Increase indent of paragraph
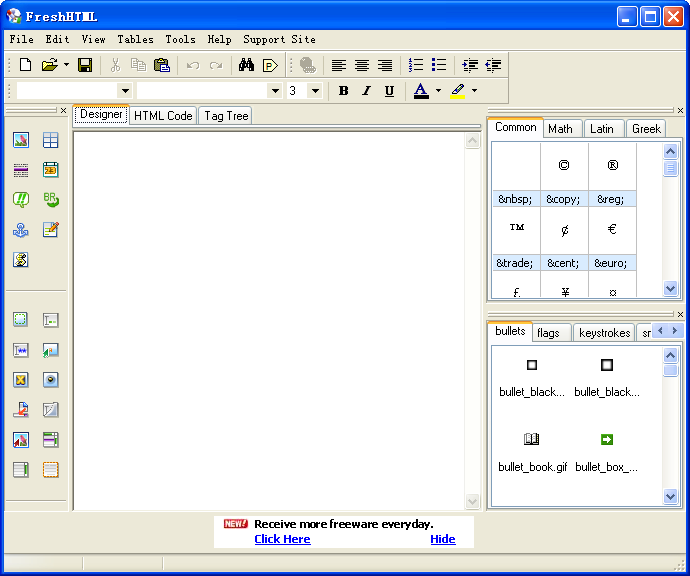 470,65
